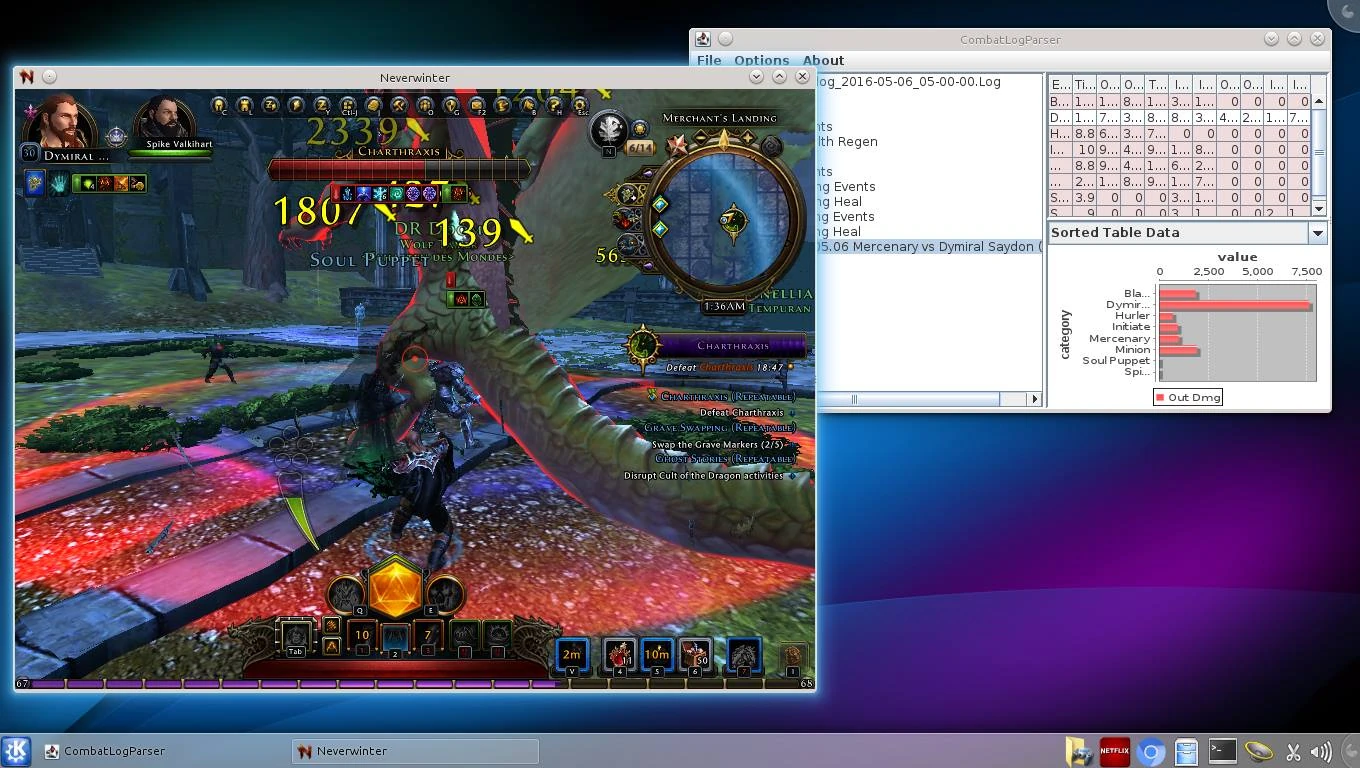Click the Netflix launcher in the taskbar
The height and width of the screenshot is (768, 1360).
pos(1115,751)
